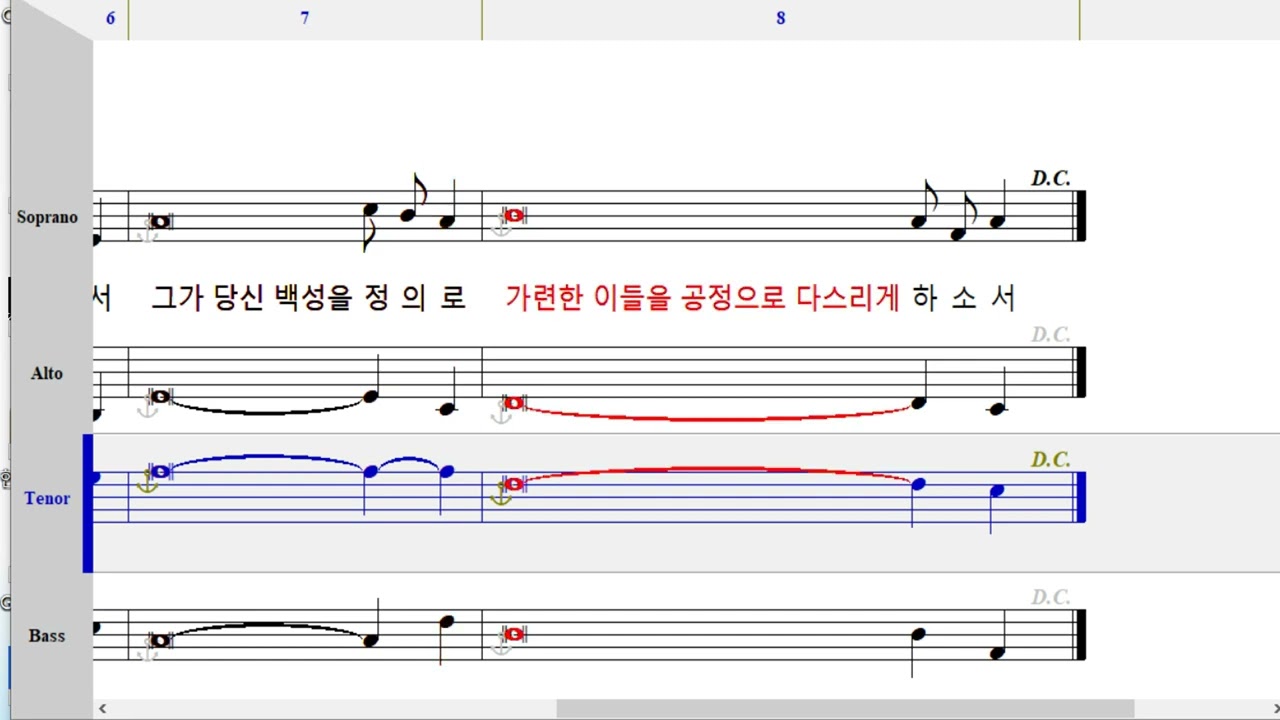Click the black D.C. marking above Soprano staff
Image resolution: width=1280 pixels, height=720 pixels.
[1051, 178]
